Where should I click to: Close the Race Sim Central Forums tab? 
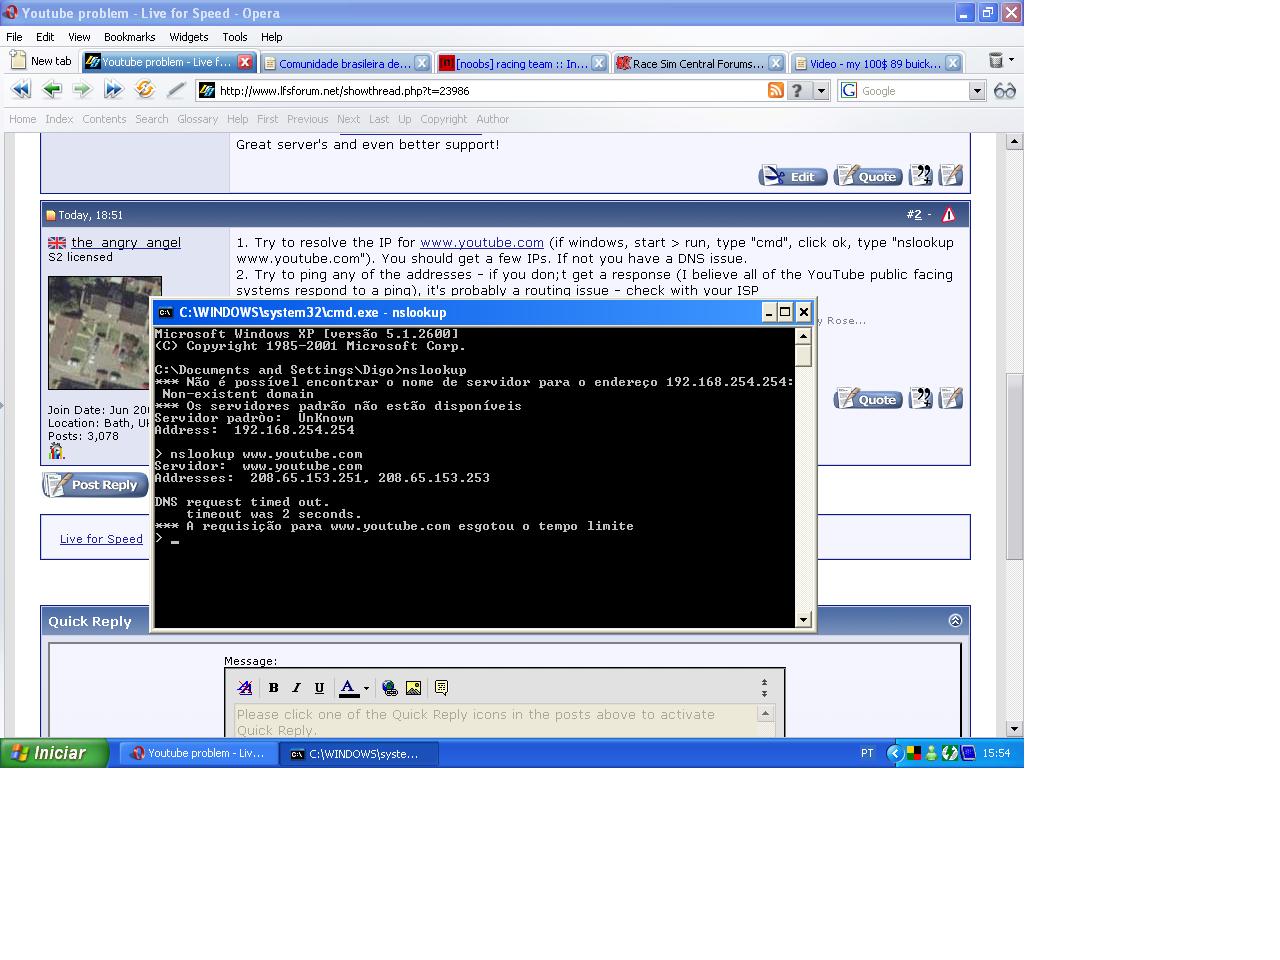pos(775,63)
